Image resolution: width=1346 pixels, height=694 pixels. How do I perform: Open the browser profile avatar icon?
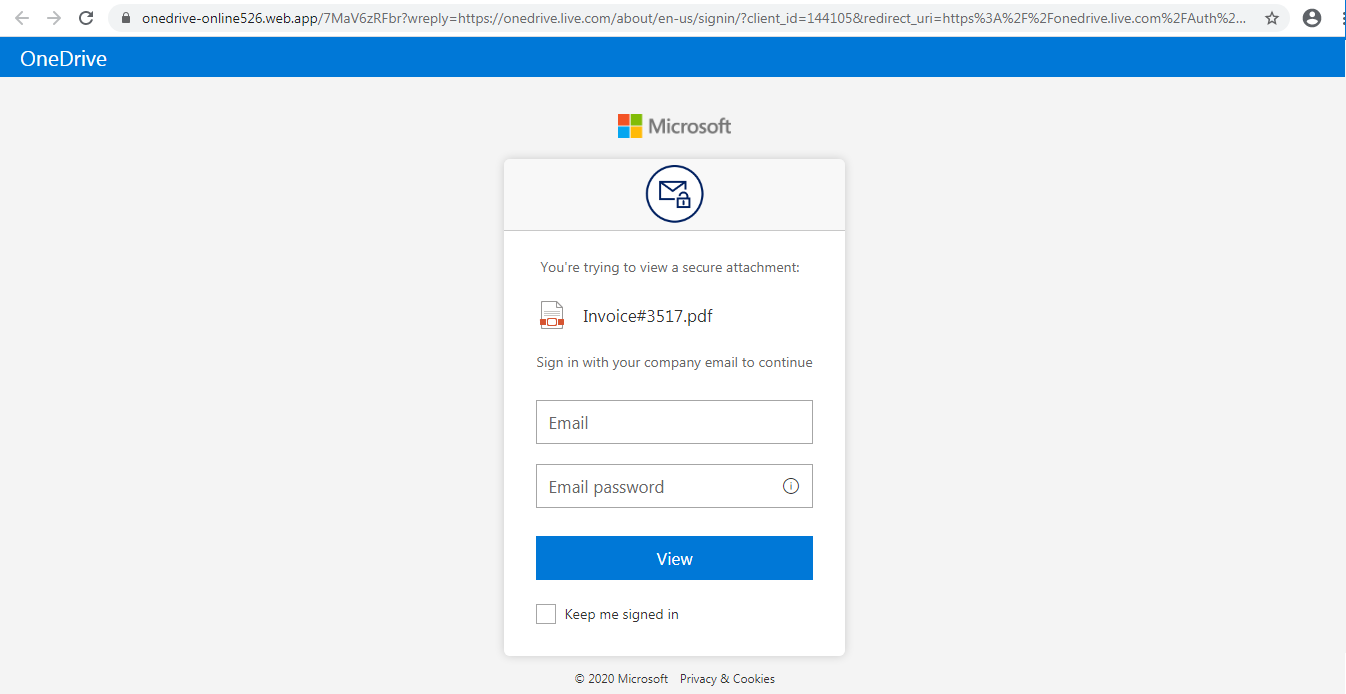pyautogui.click(x=1312, y=18)
